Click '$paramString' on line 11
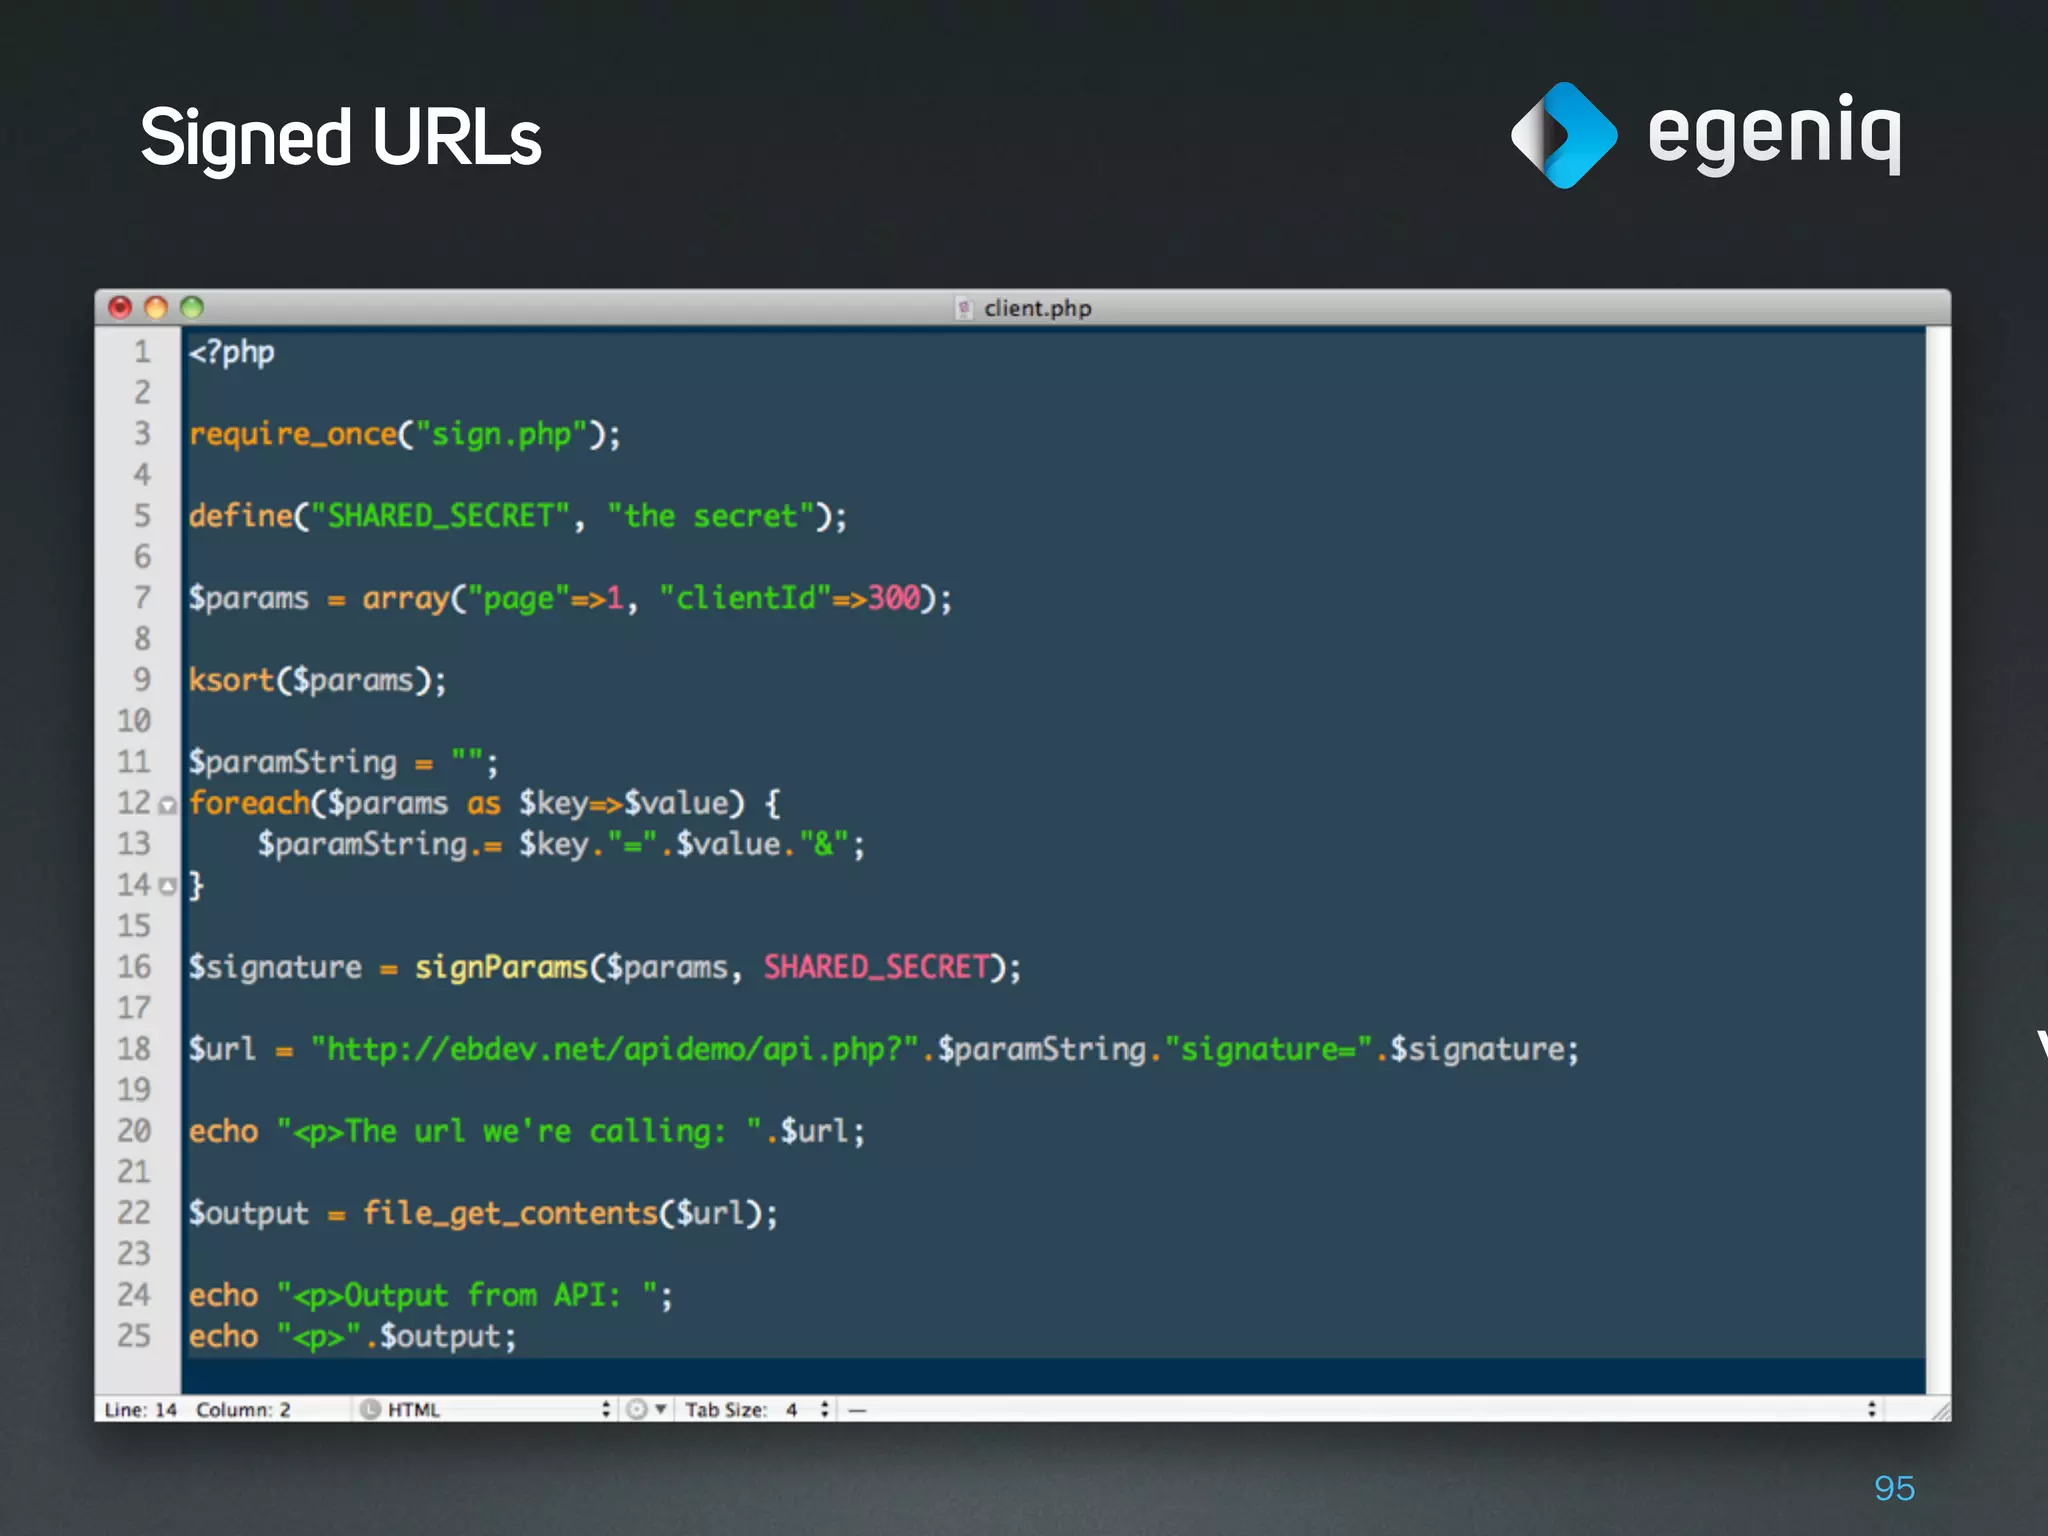The height and width of the screenshot is (1536, 2048). pyautogui.click(x=293, y=763)
